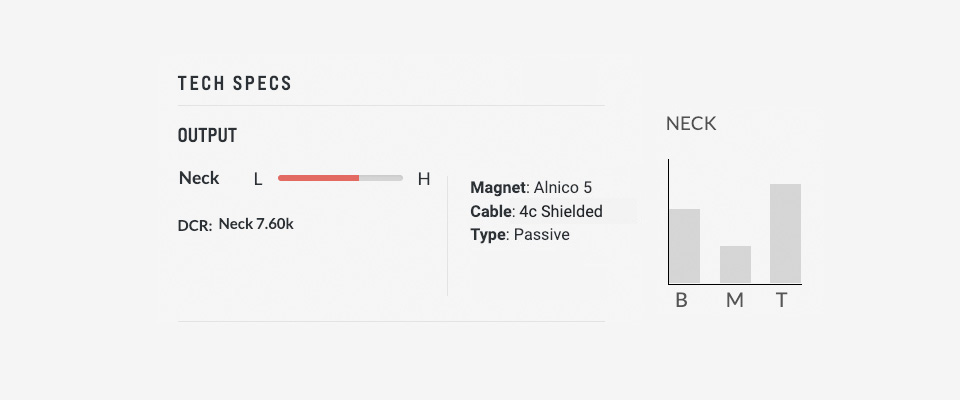Click the Type: Passive spec
This screenshot has height=400, width=960.
click(x=520, y=235)
